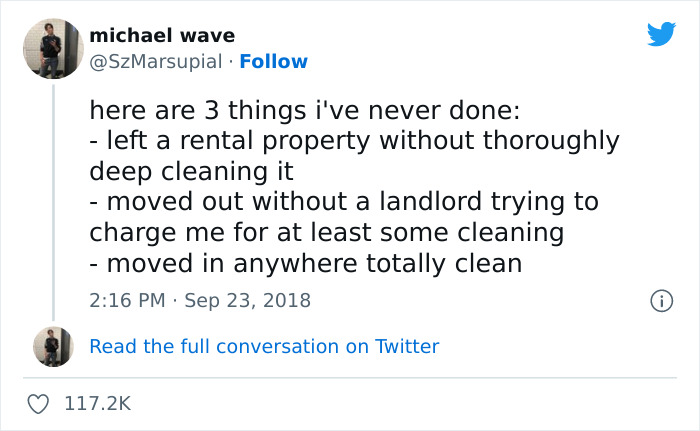Click the 2:16 PM time text
700x431 pixels.
125,300
